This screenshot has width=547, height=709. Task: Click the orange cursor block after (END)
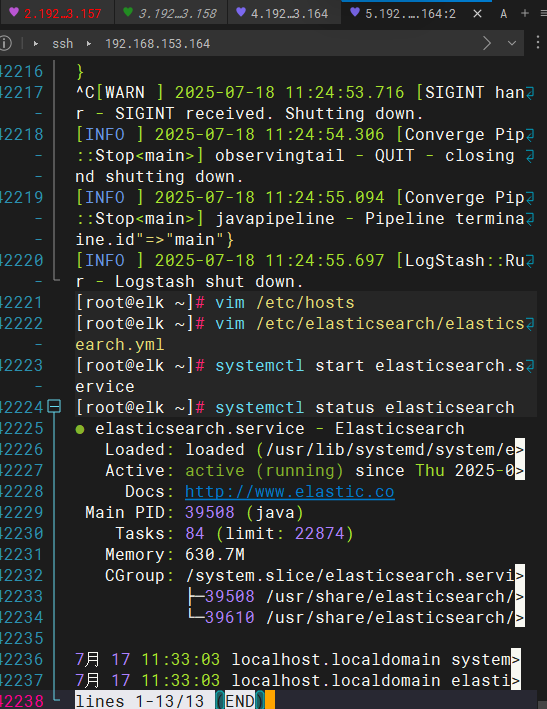click(x=270, y=701)
